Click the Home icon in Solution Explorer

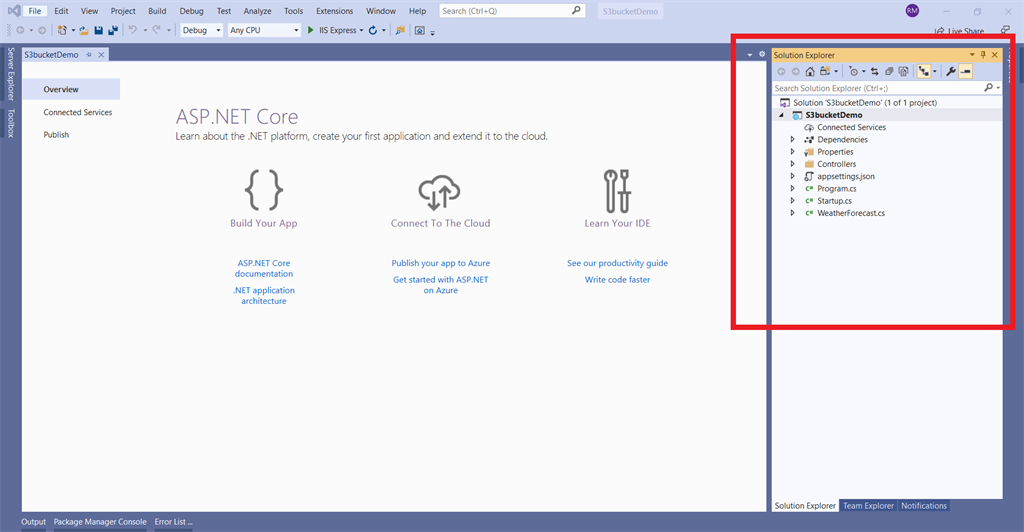(810, 71)
